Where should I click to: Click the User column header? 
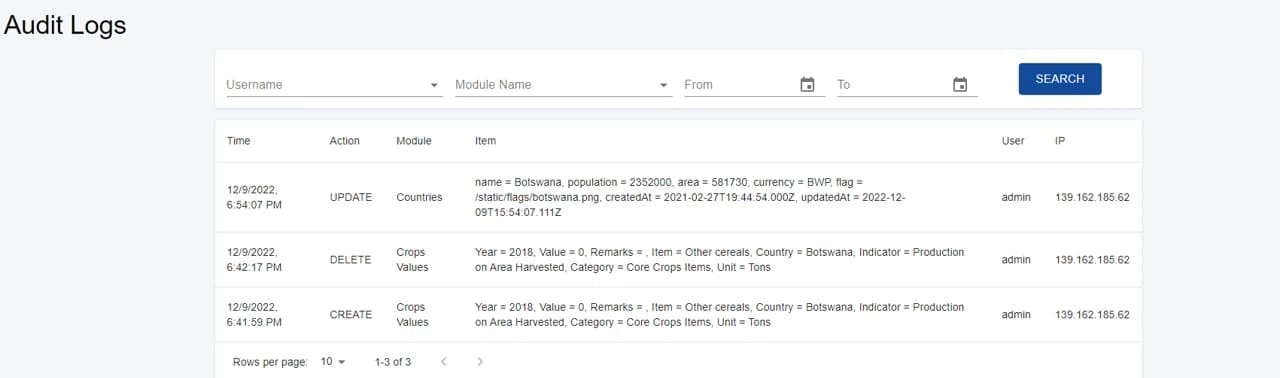point(1013,141)
